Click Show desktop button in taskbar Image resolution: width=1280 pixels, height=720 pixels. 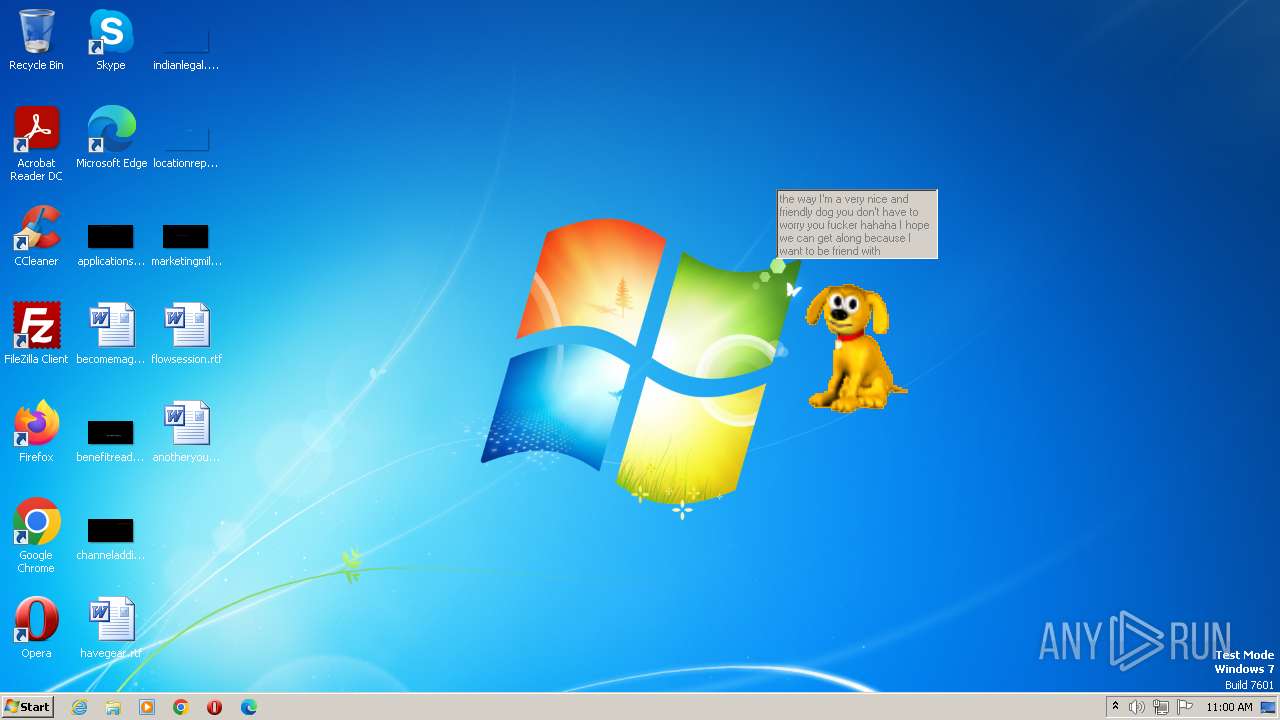(x=1268, y=707)
